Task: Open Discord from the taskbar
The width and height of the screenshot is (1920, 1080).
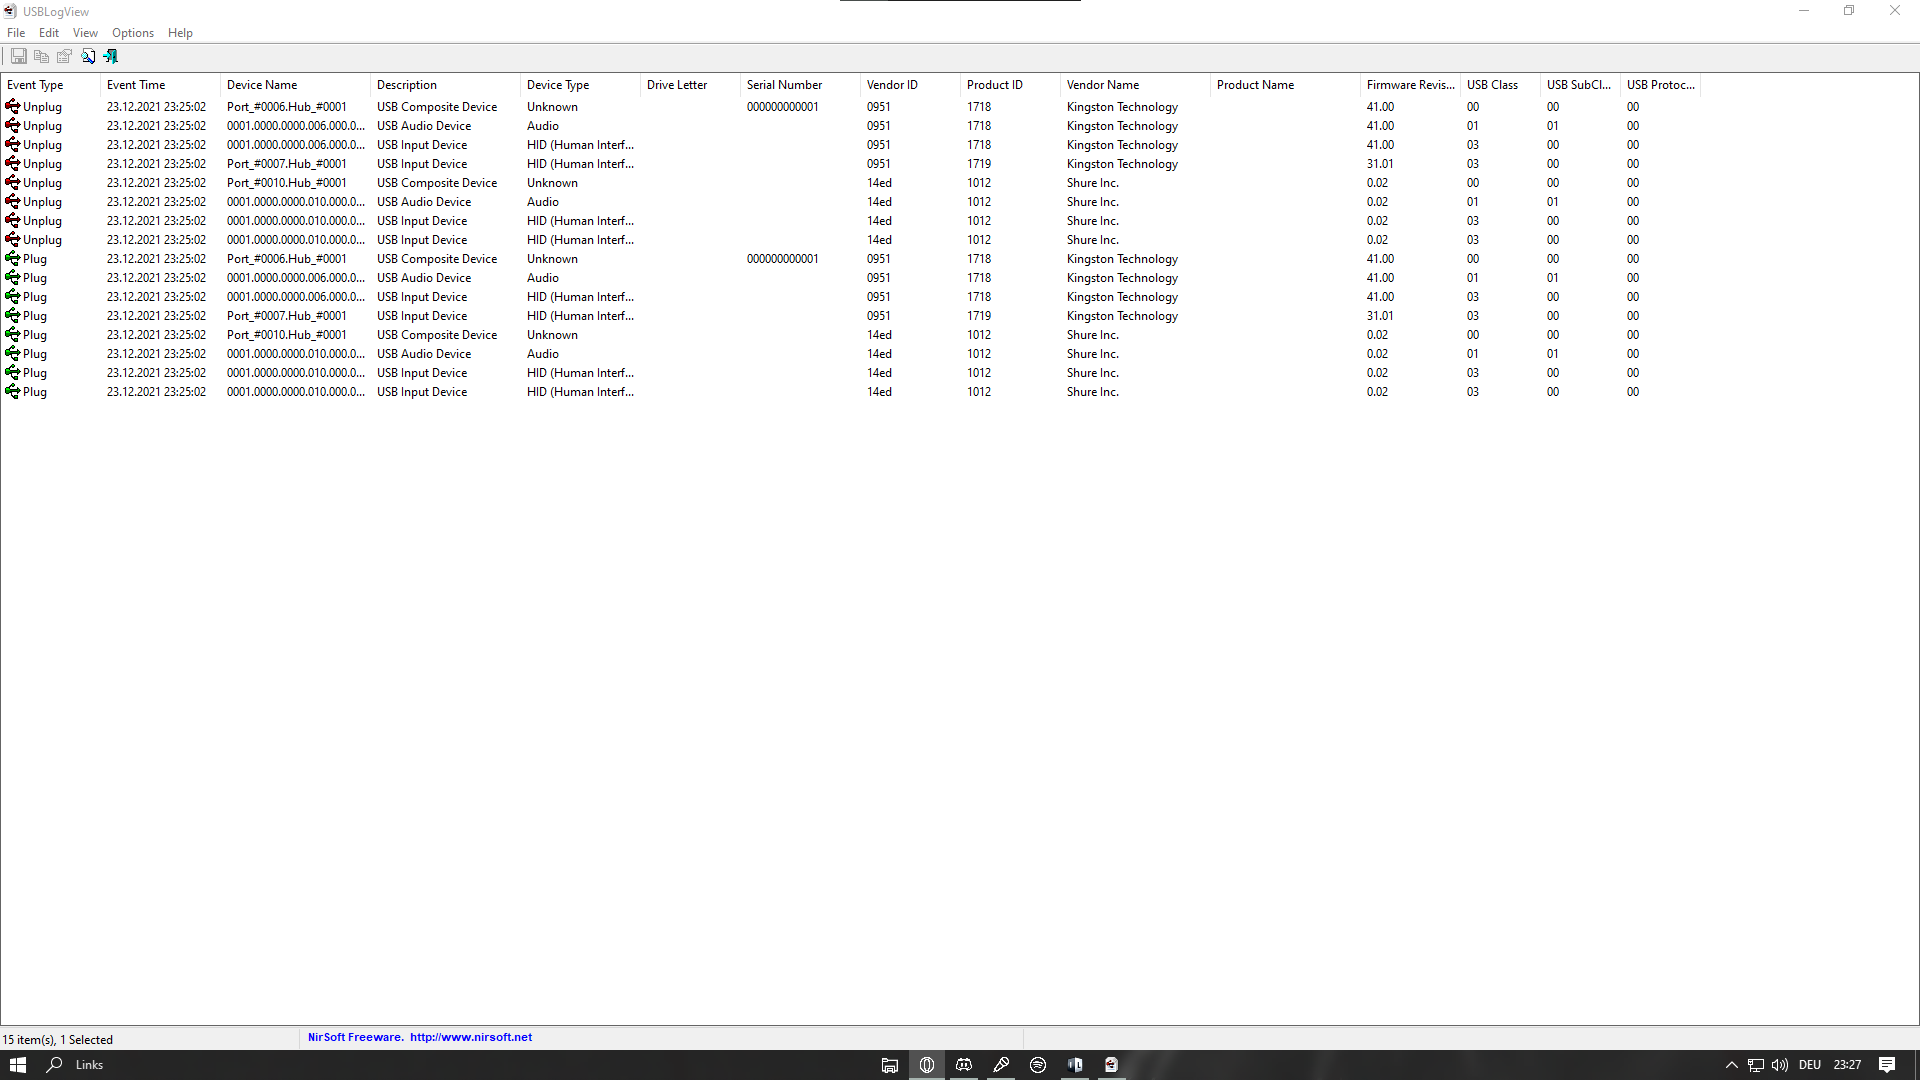Action: (964, 1065)
